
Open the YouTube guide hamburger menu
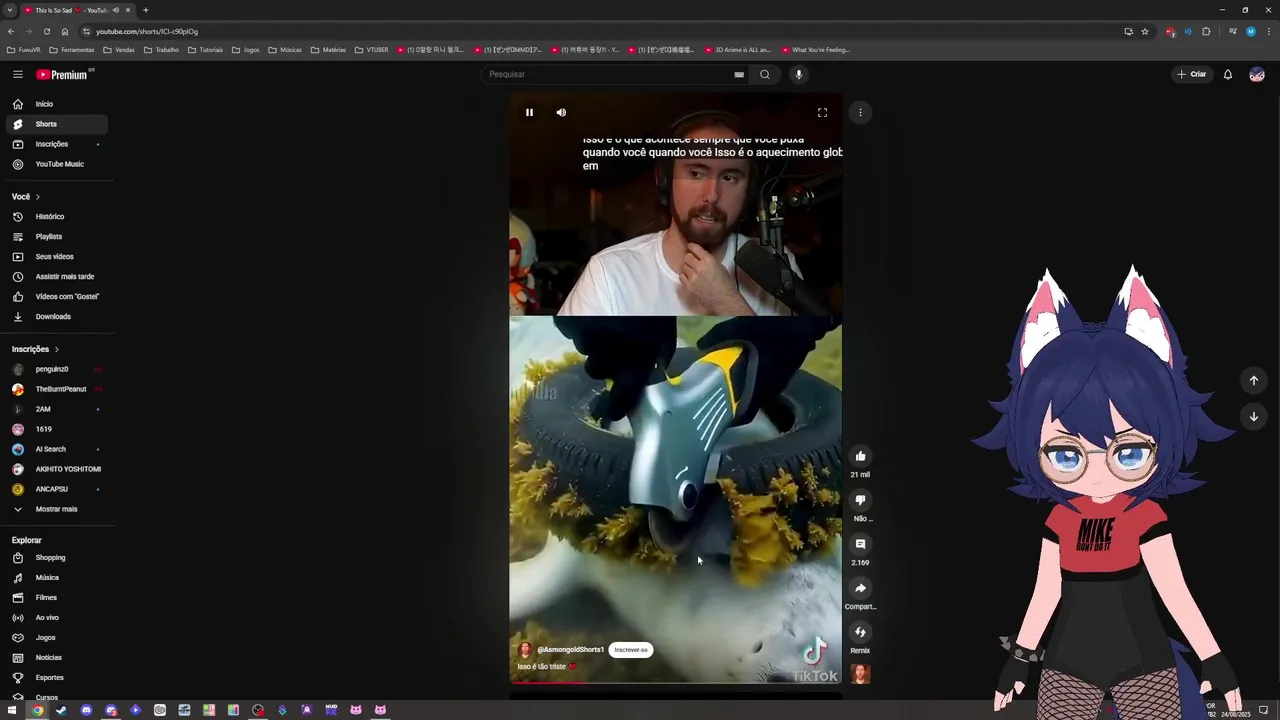coord(18,74)
